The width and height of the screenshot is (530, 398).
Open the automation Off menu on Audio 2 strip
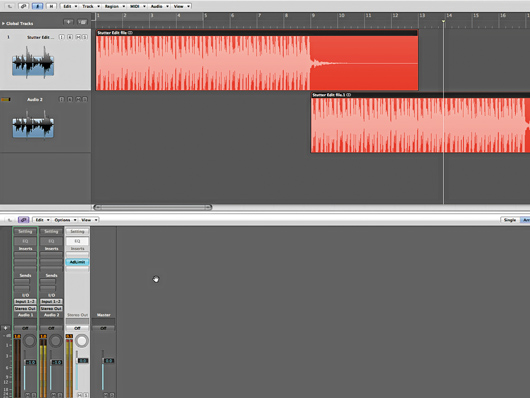click(51, 328)
